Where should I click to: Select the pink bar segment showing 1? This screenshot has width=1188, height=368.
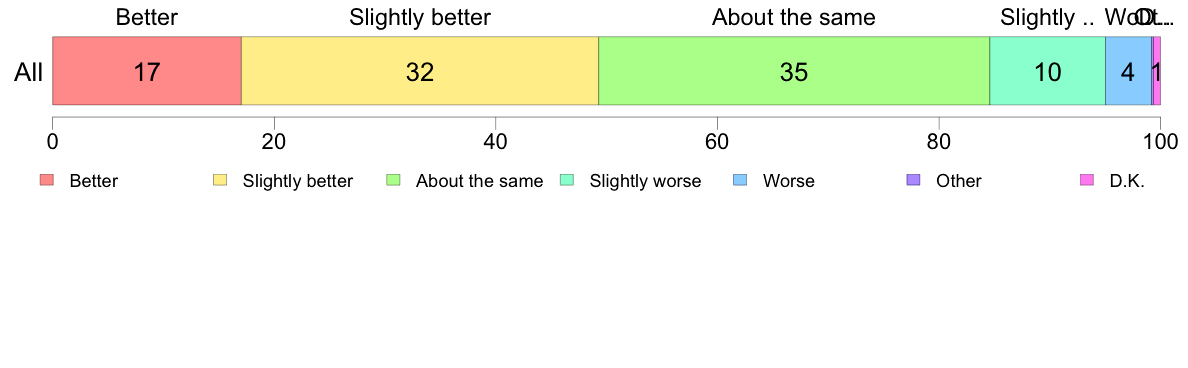(x=1157, y=71)
